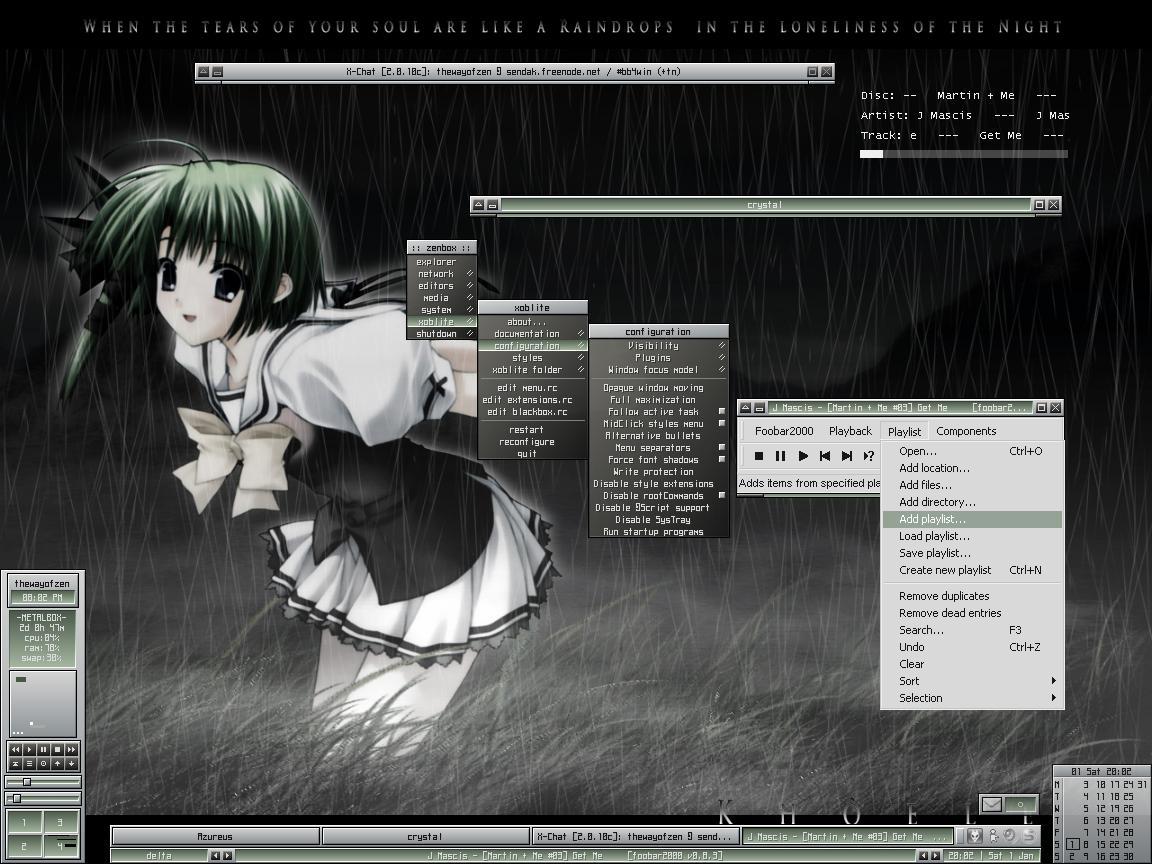Screen dimensions: 1152x864
Task: Skip to previous track in foobar2000
Action: 825,456
